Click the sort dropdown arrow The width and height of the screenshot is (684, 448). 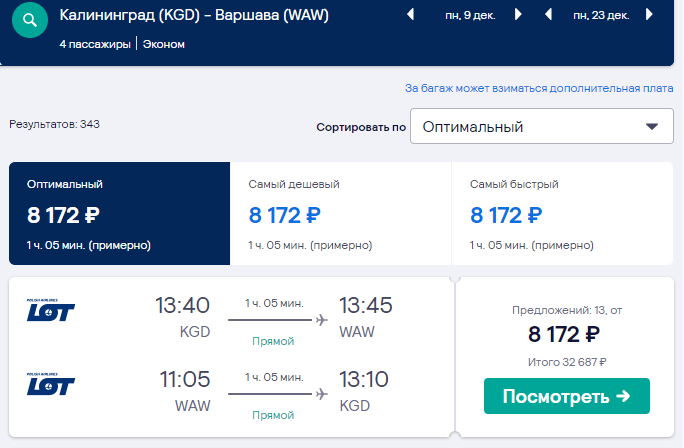[x=652, y=127]
